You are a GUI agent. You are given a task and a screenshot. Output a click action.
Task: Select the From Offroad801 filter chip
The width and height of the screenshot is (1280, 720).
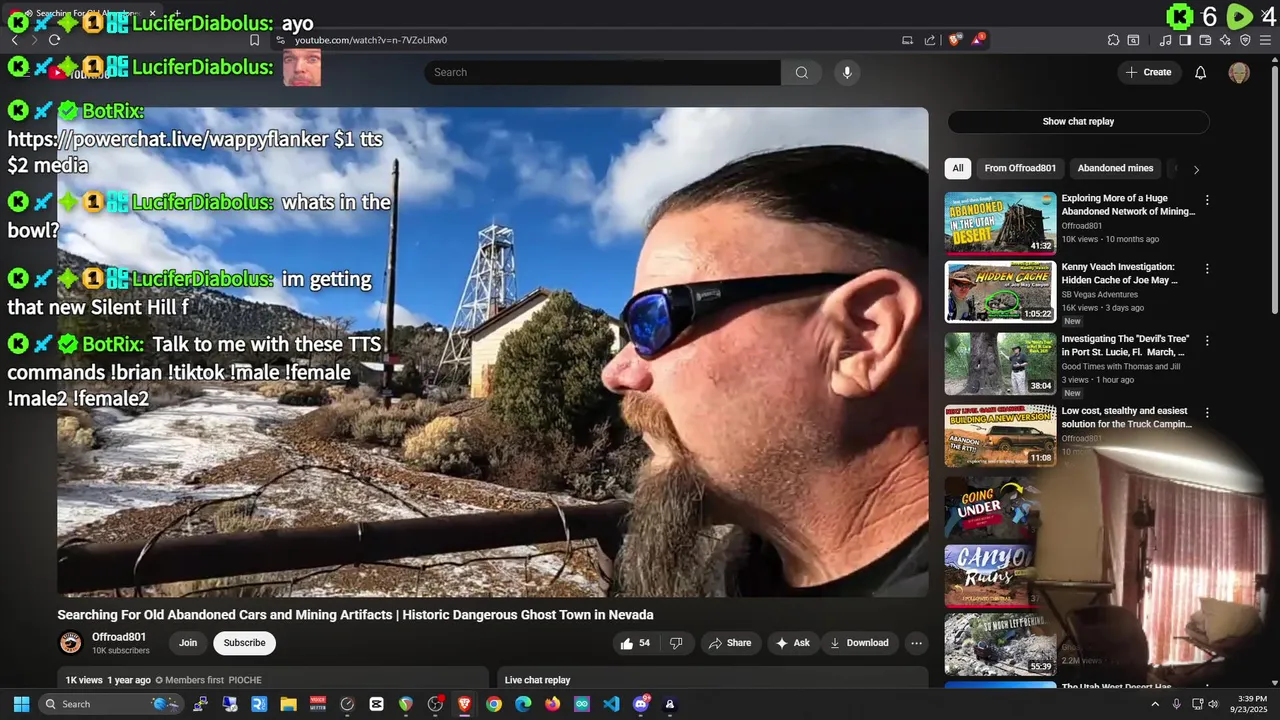(x=1020, y=168)
